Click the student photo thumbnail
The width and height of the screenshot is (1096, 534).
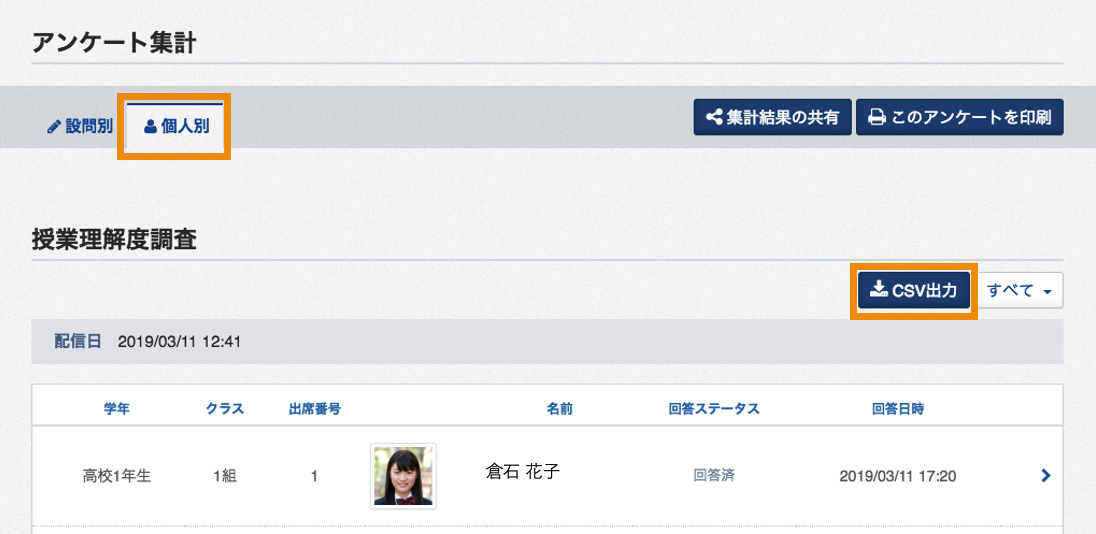click(403, 475)
